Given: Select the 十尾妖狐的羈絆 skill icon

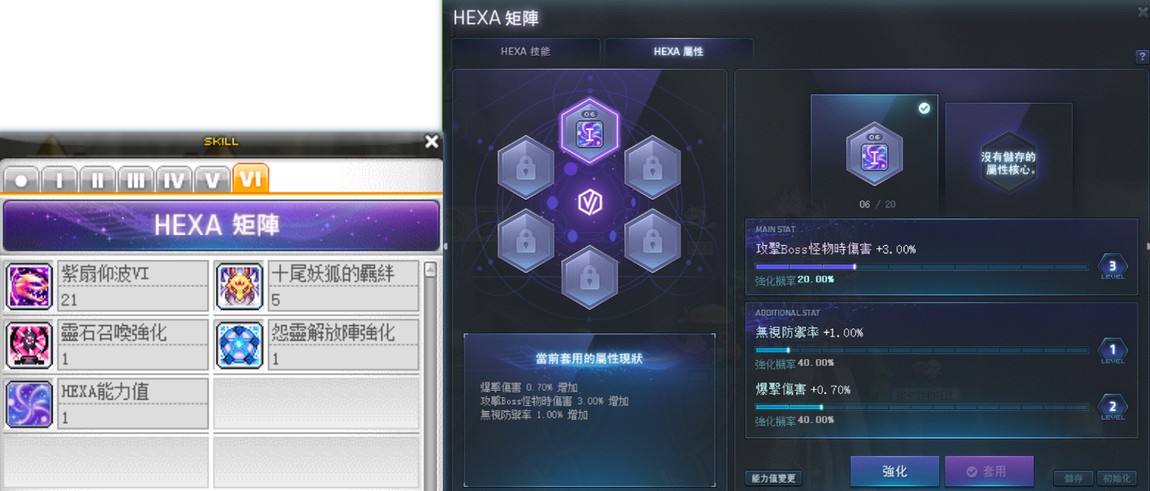Looking at the screenshot, I should (x=240, y=286).
